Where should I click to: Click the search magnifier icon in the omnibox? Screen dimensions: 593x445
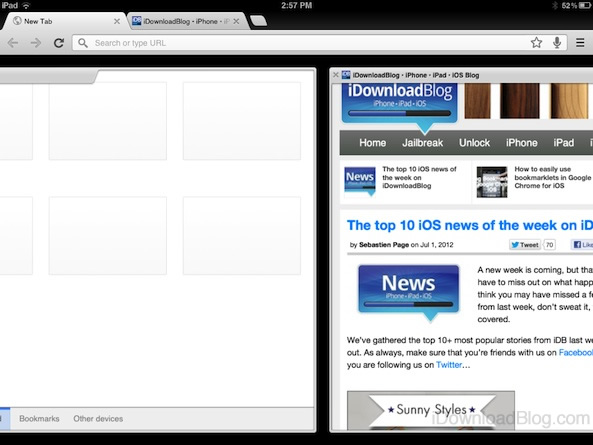pos(83,43)
